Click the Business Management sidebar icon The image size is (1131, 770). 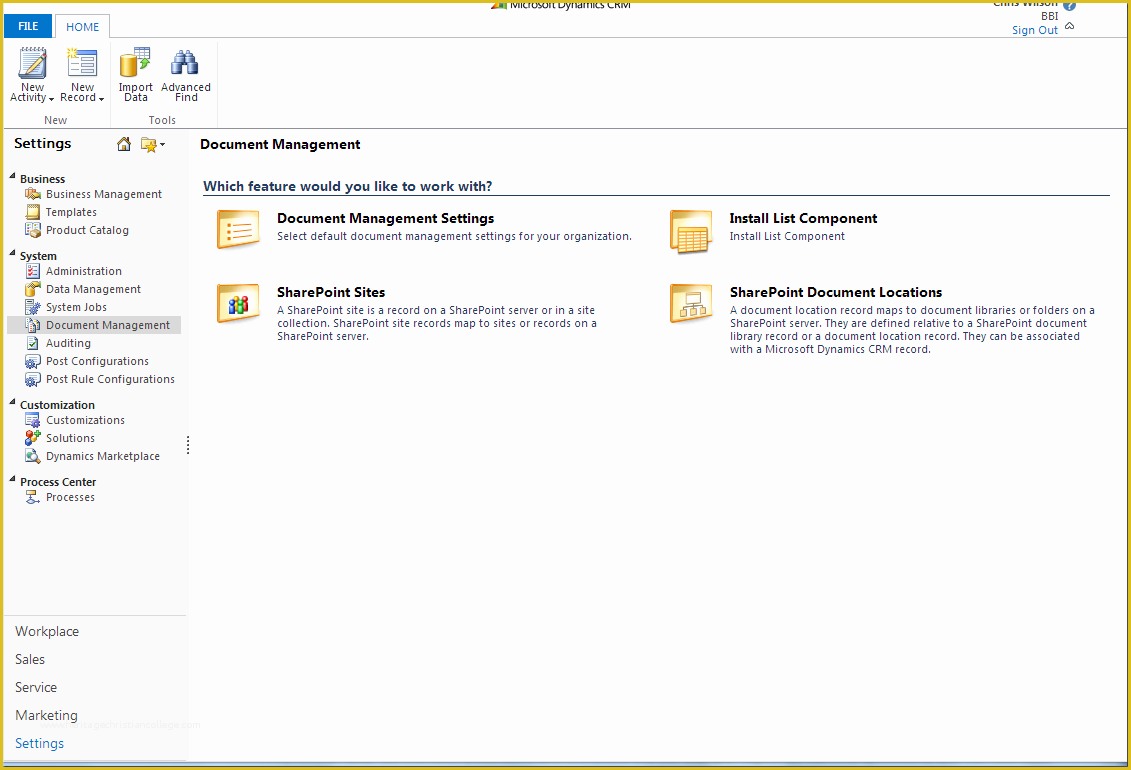(x=32, y=194)
